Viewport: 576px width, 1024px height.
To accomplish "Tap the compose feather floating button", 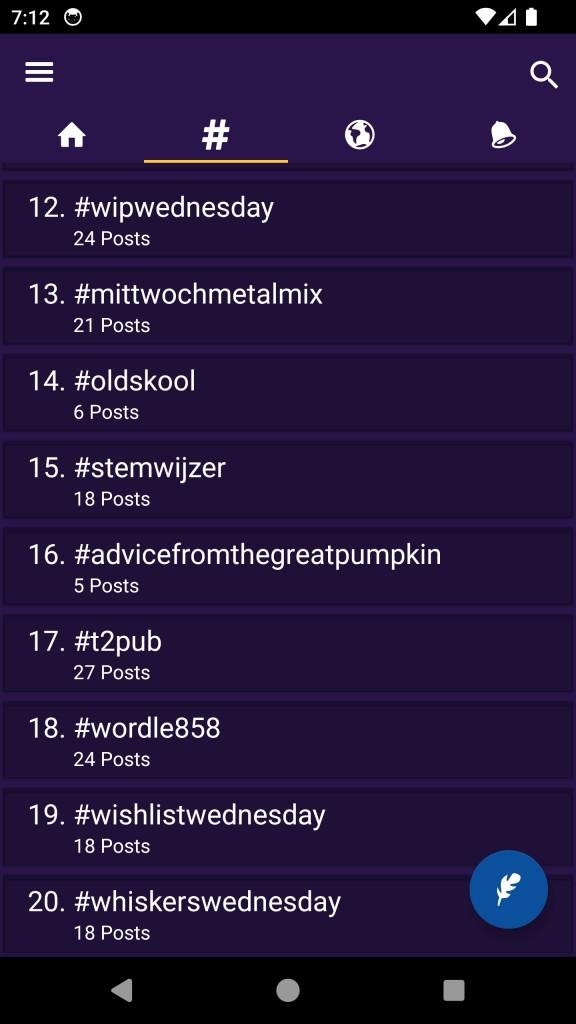I will point(509,889).
